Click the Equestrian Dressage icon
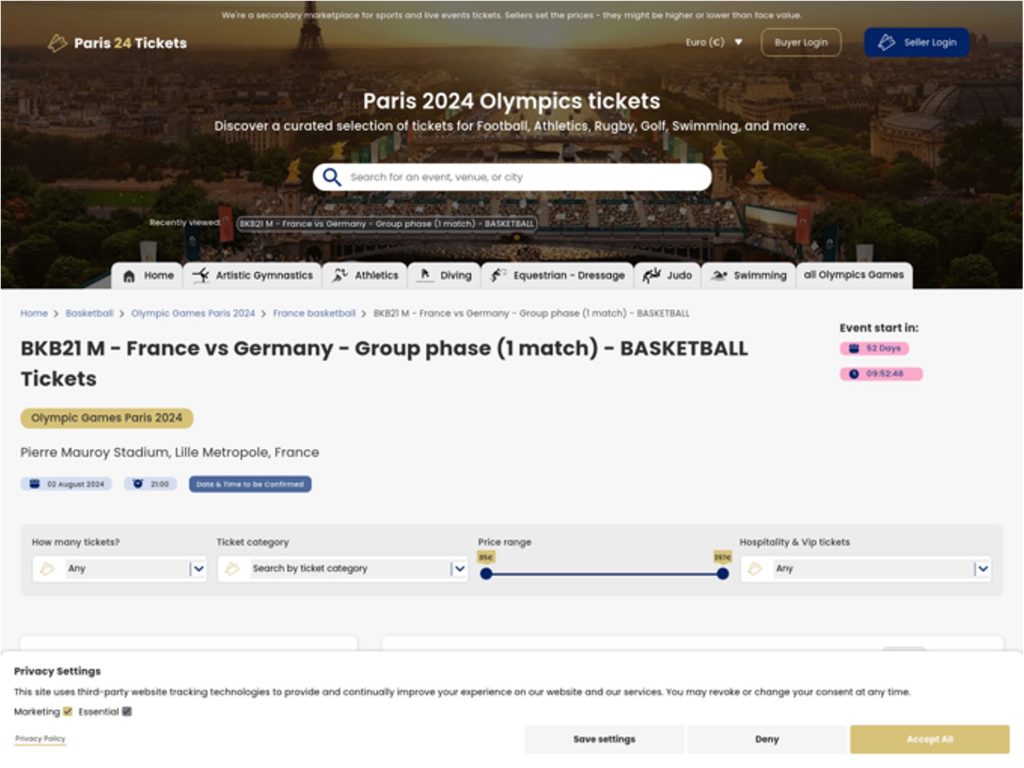1024x768 pixels. (498, 276)
